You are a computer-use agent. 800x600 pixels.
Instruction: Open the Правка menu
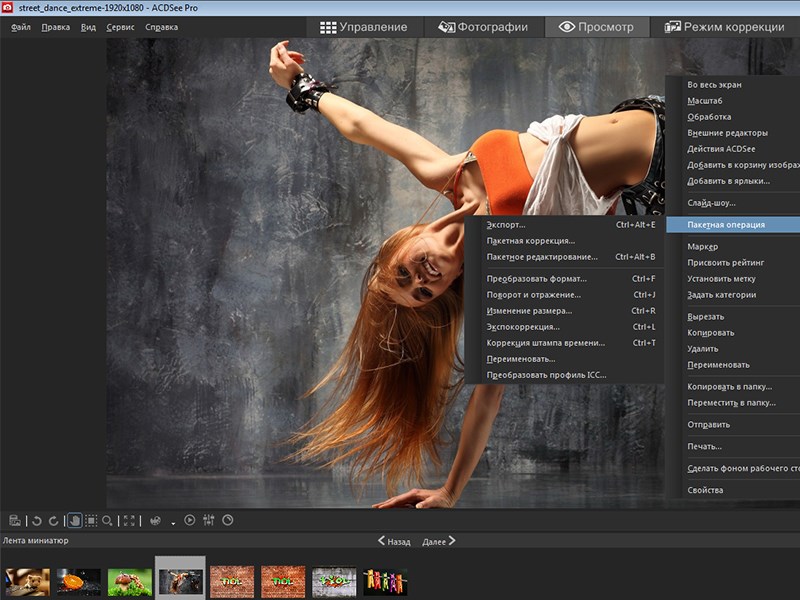coord(56,27)
